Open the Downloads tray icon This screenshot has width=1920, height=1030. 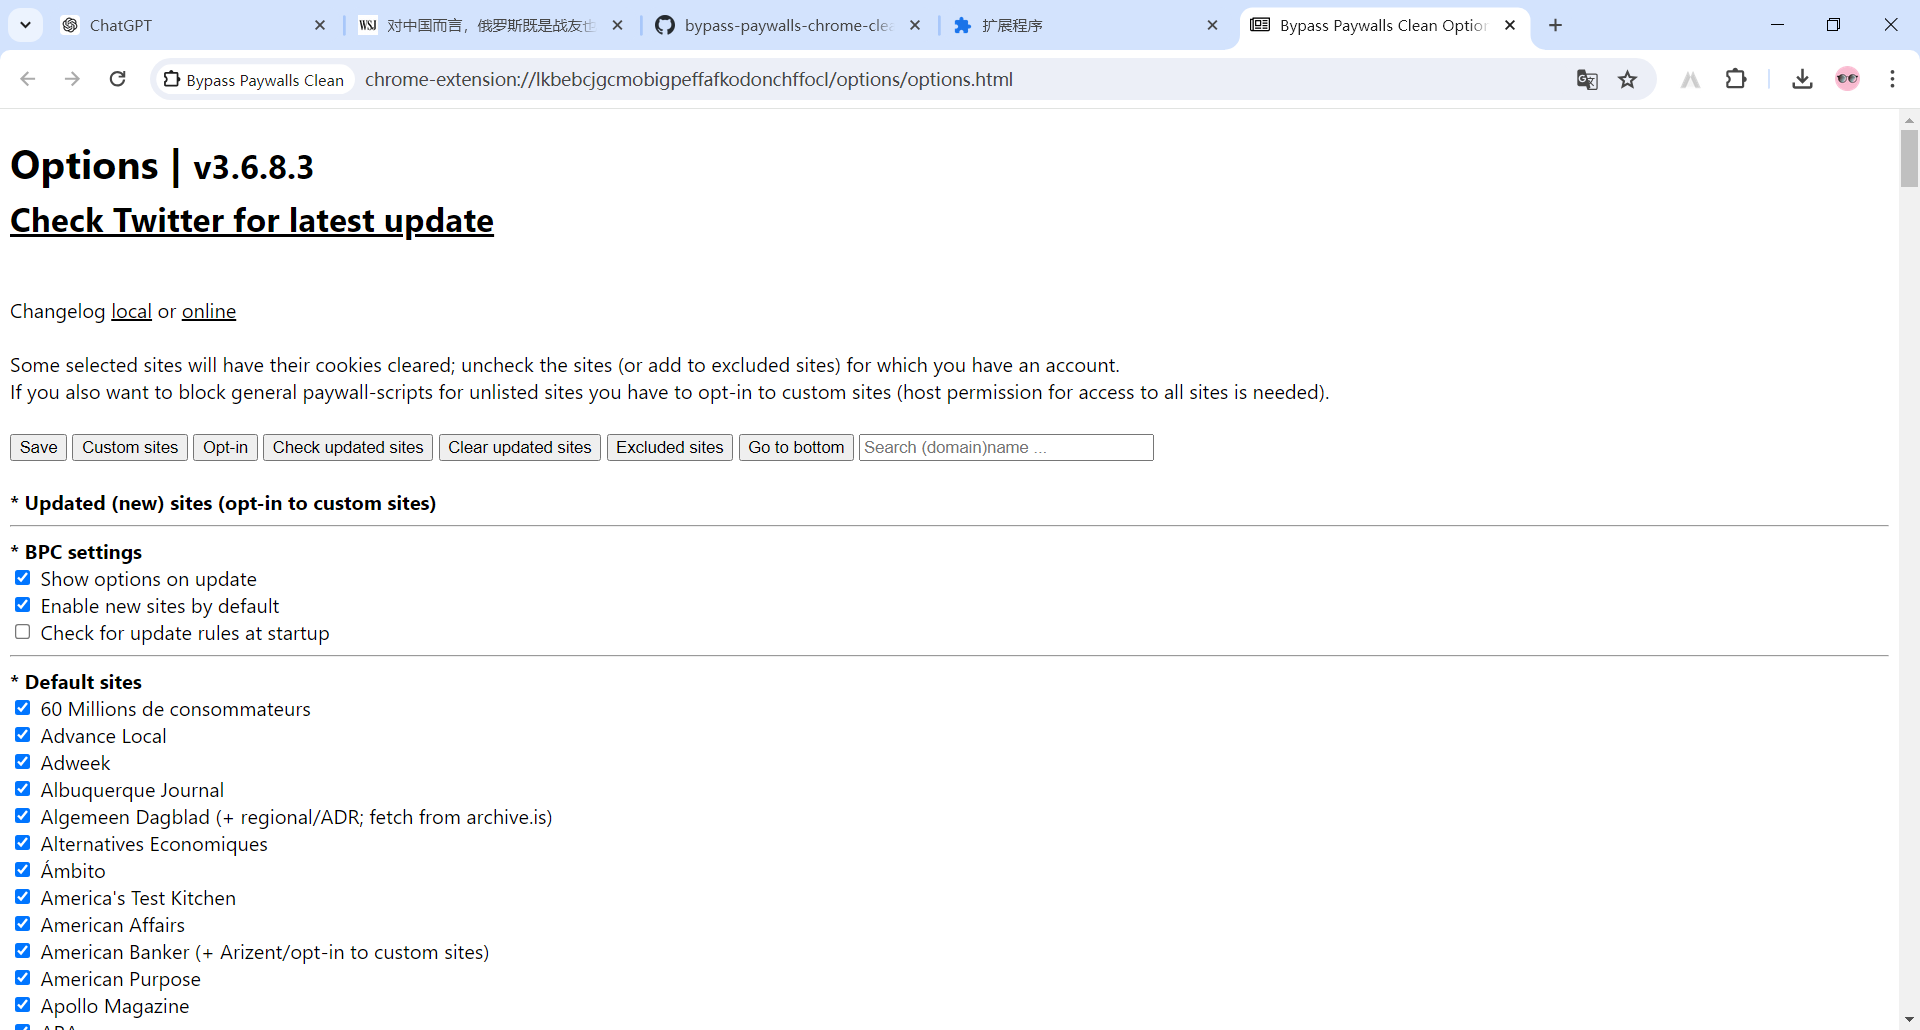pyautogui.click(x=1802, y=79)
